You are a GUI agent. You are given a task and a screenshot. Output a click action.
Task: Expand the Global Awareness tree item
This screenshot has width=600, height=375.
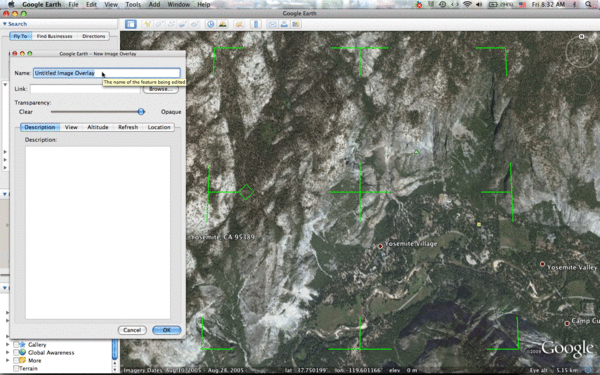click(x=7, y=352)
